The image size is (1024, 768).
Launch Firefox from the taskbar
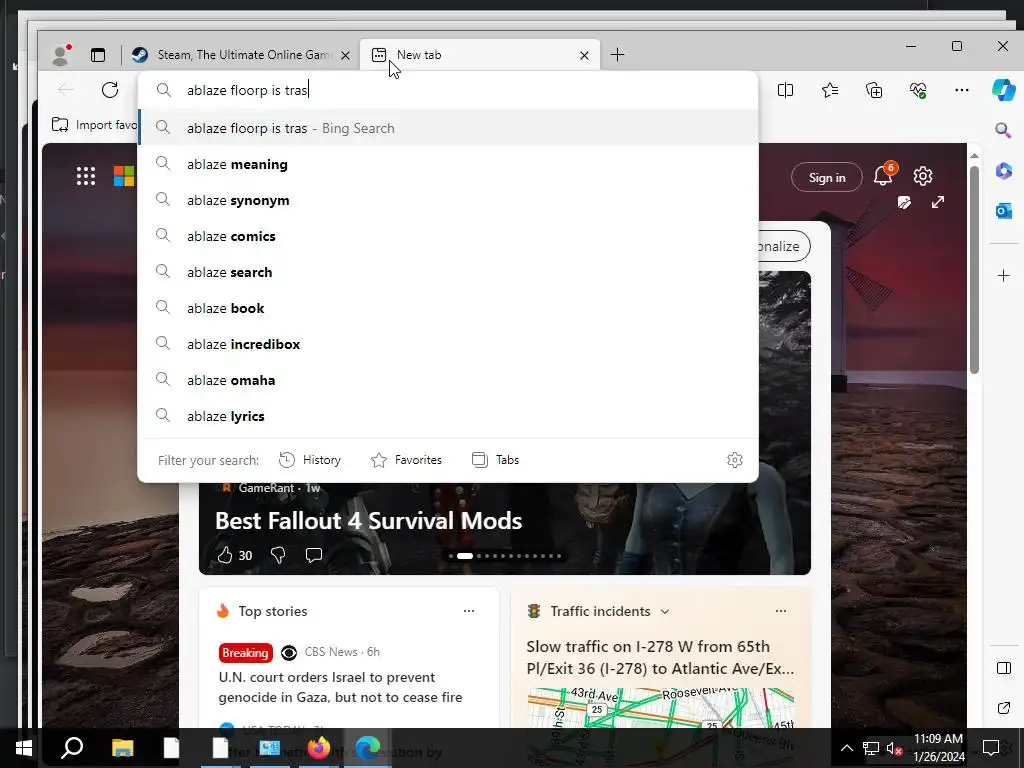pos(319,748)
